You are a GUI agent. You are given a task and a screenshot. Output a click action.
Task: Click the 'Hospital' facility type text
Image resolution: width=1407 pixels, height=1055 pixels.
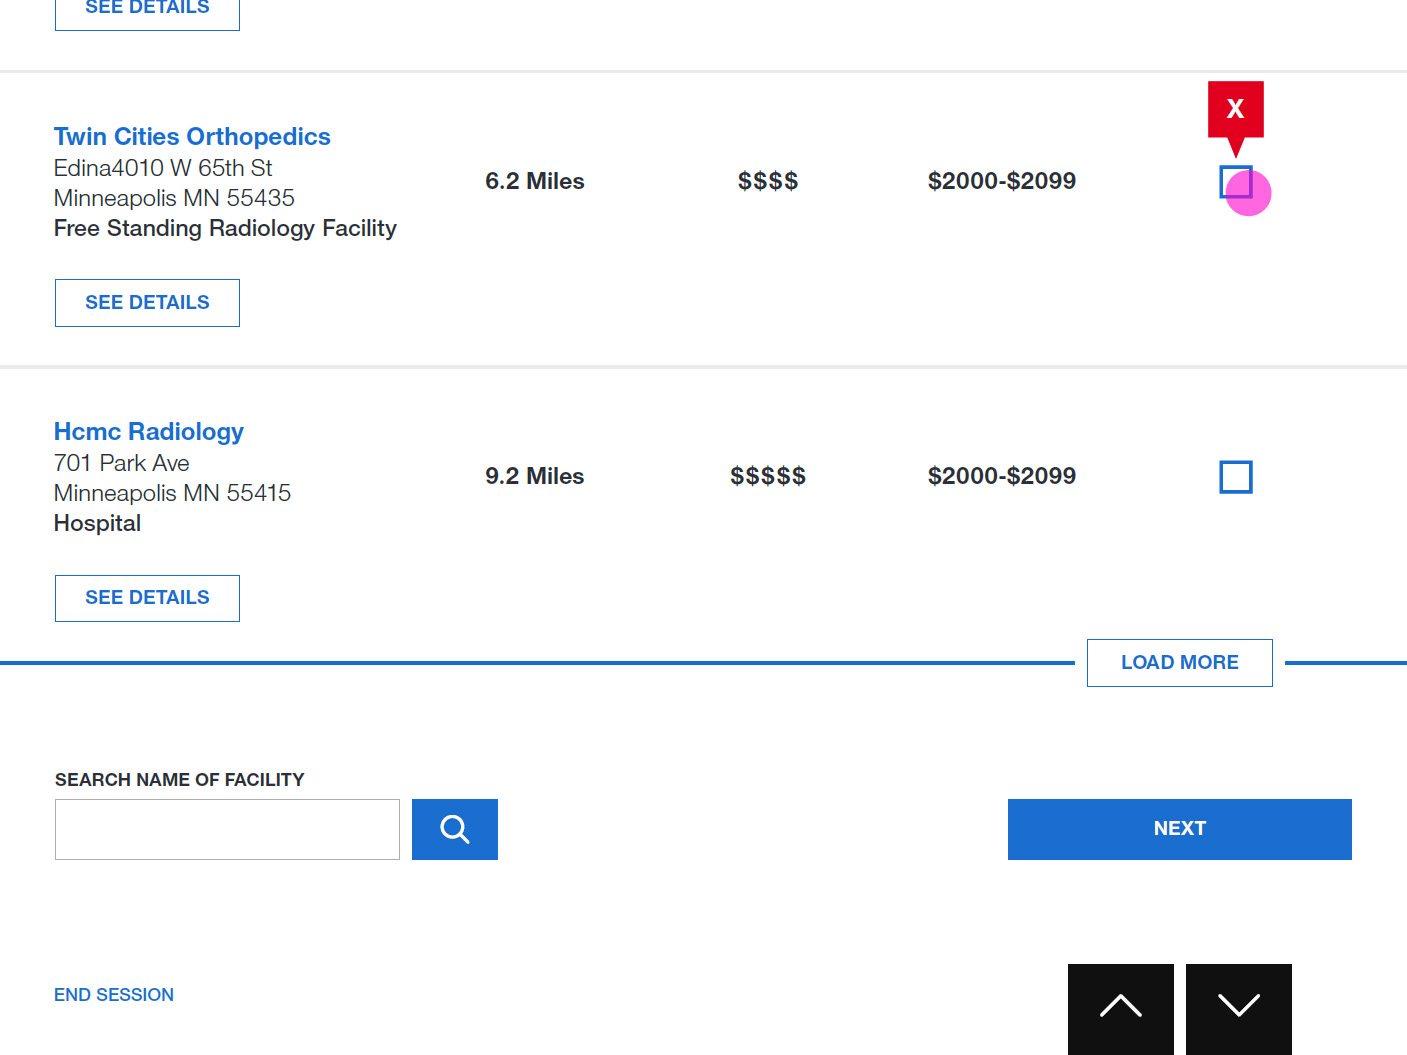pyautogui.click(x=97, y=524)
